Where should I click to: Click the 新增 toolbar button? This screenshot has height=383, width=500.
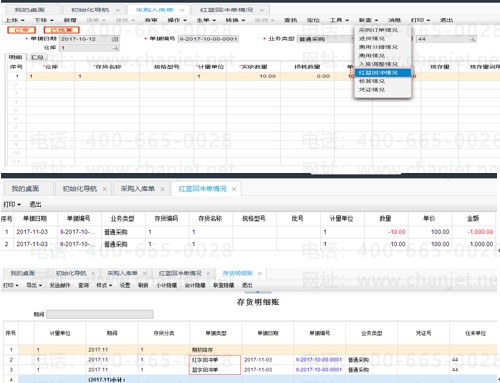[70, 20]
